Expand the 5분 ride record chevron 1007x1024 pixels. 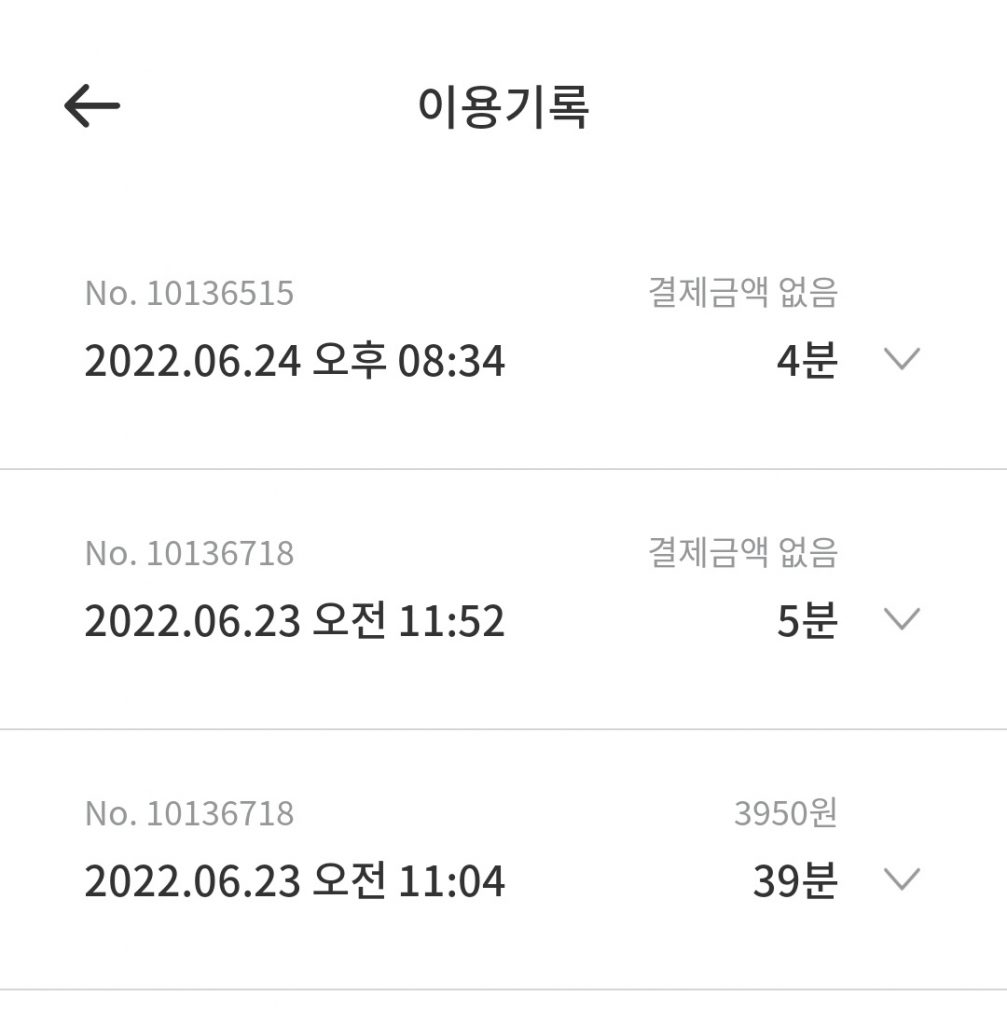(901, 618)
